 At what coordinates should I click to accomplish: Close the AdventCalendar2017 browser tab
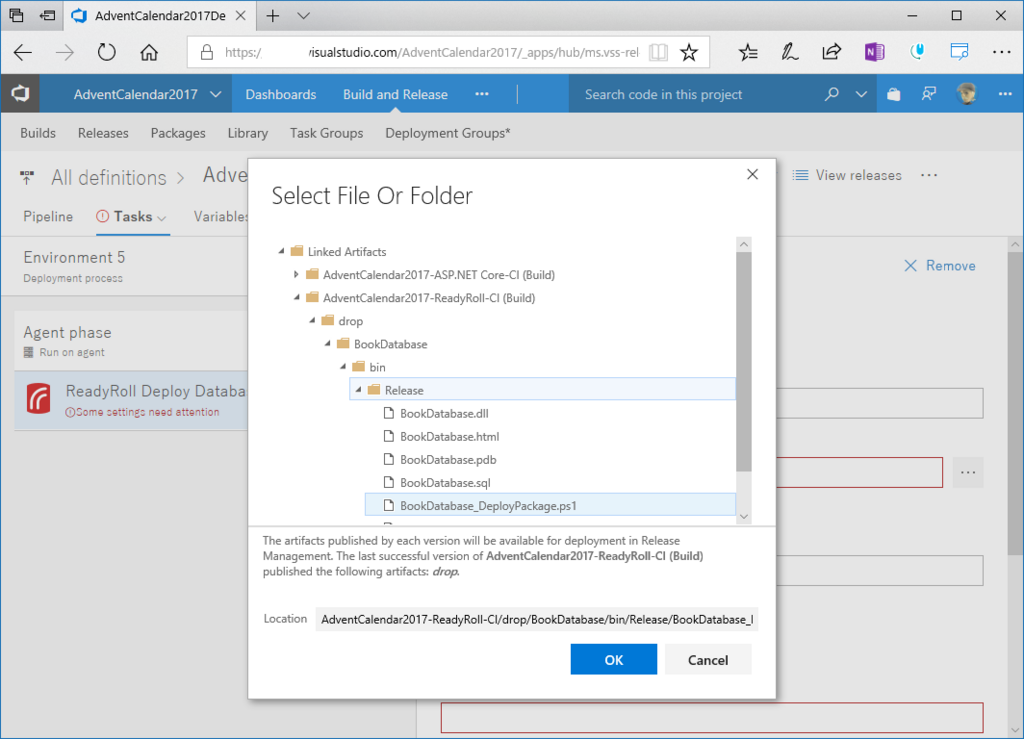tap(240, 16)
